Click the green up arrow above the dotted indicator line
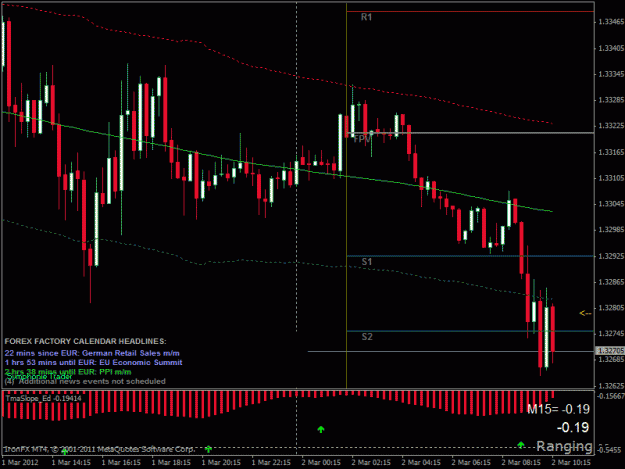This screenshot has width=625, height=469. 321,429
